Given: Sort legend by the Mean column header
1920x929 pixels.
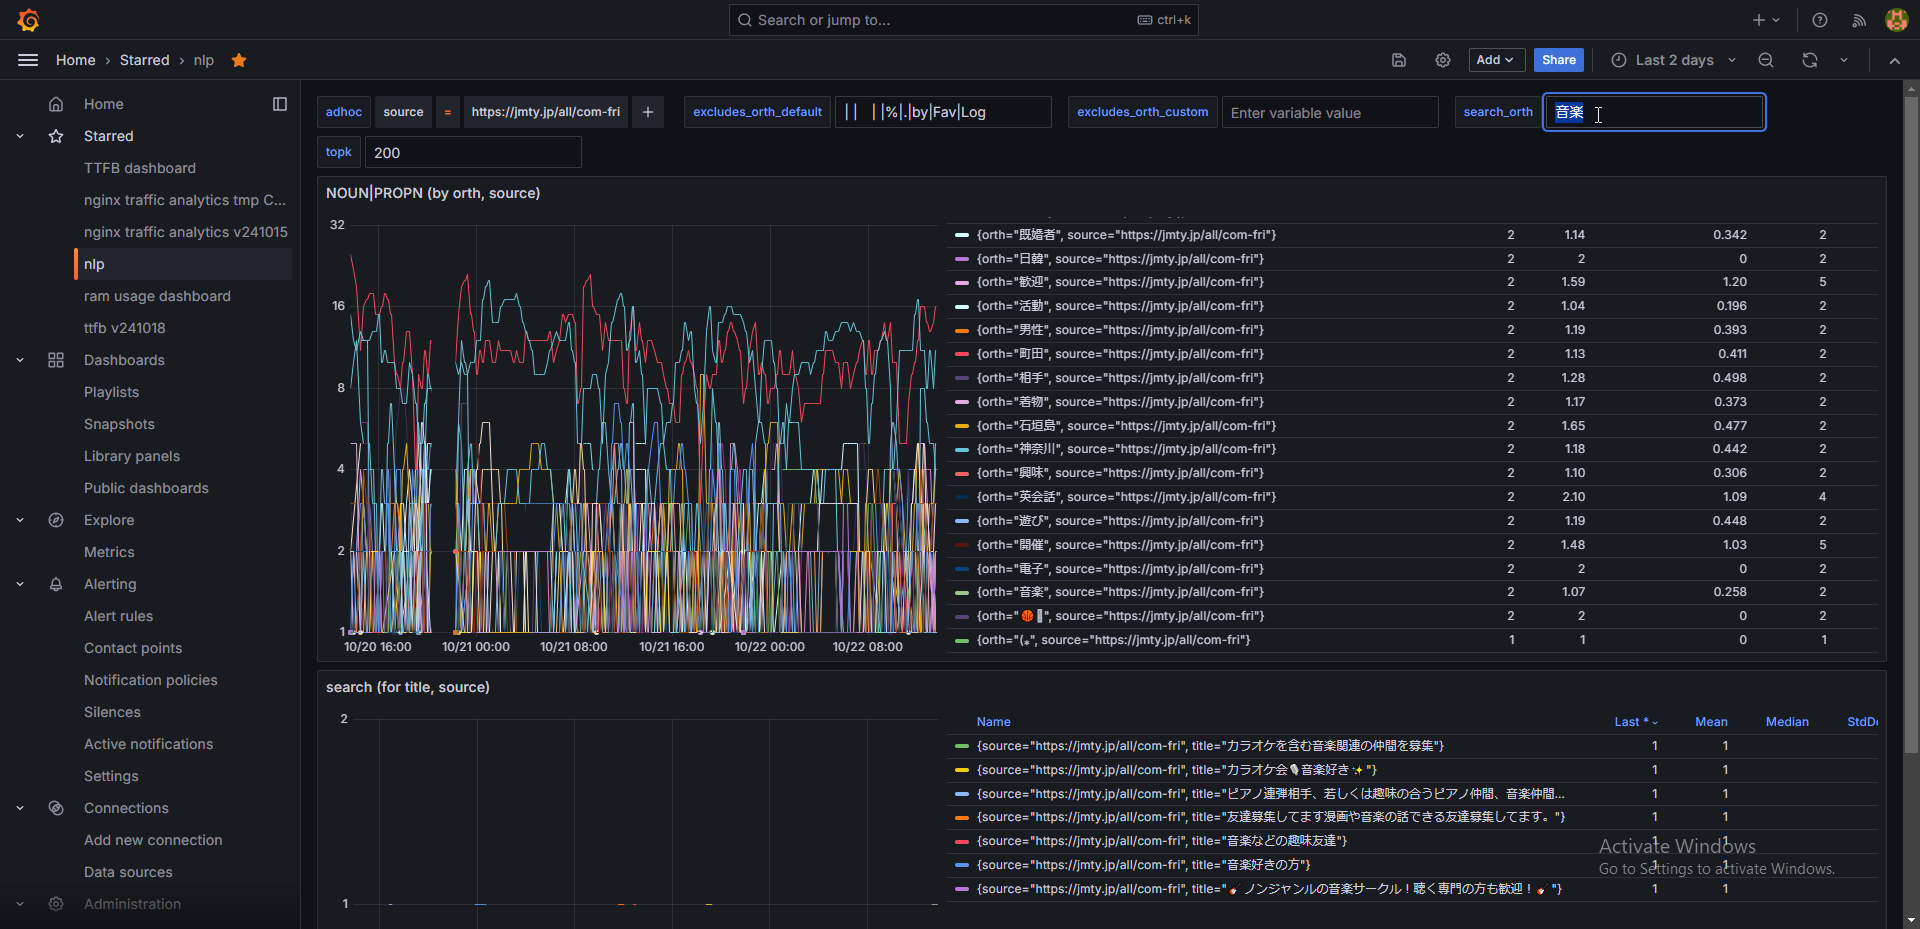Looking at the screenshot, I should (1710, 722).
